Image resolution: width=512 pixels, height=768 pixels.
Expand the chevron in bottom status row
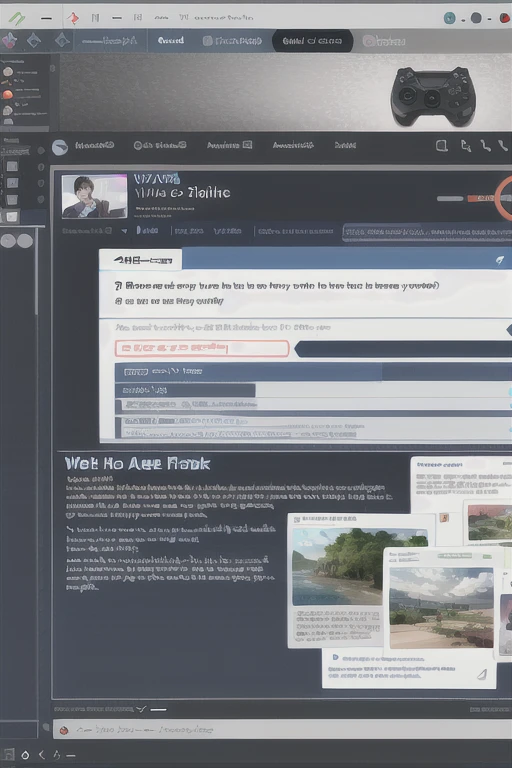click(x=141, y=709)
